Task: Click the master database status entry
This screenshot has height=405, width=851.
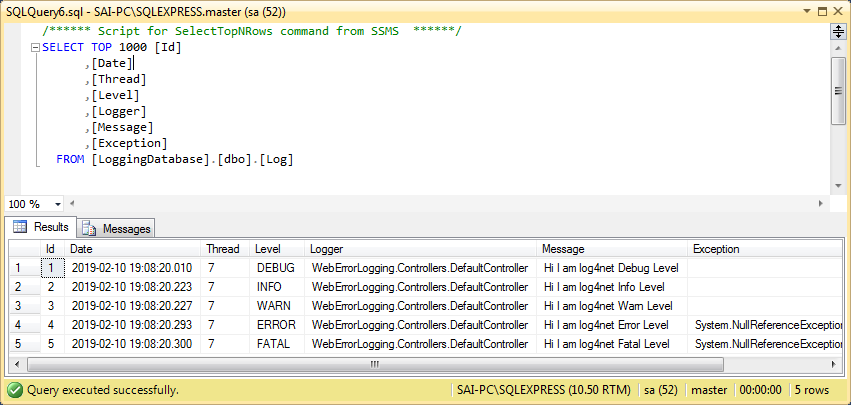Action: click(x=709, y=390)
